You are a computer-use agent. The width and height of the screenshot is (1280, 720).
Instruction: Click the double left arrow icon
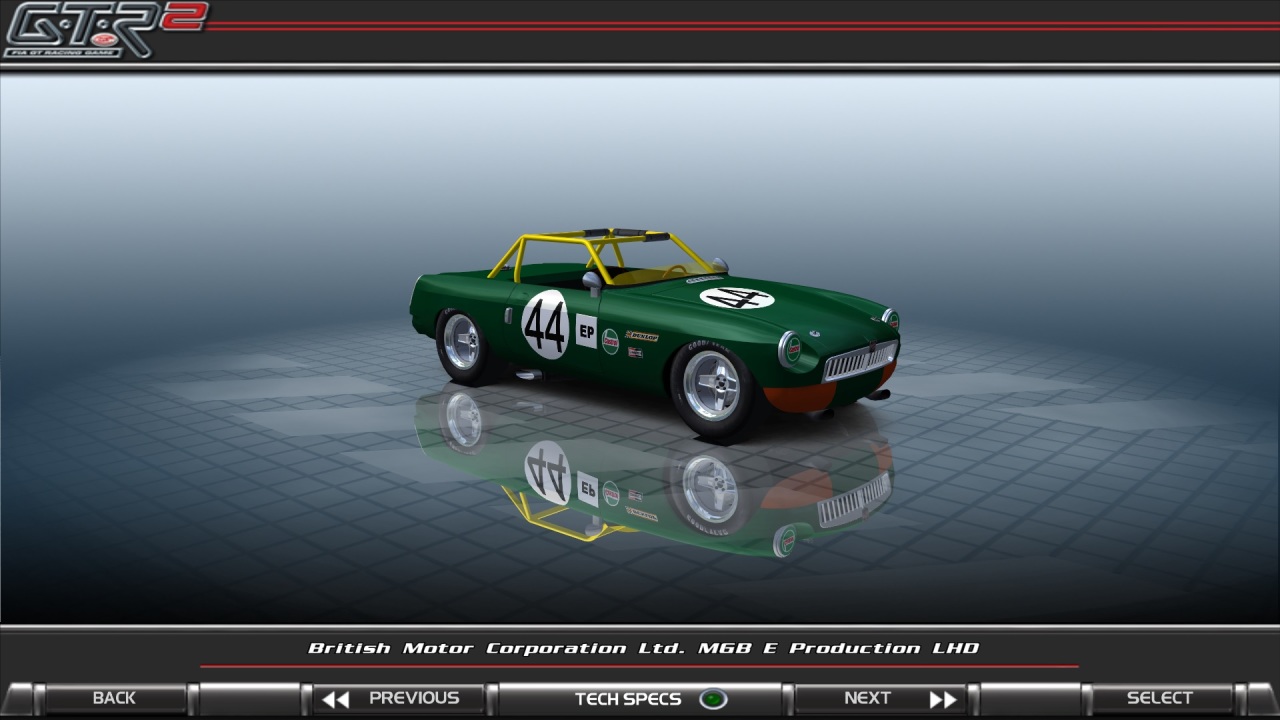tap(336, 699)
